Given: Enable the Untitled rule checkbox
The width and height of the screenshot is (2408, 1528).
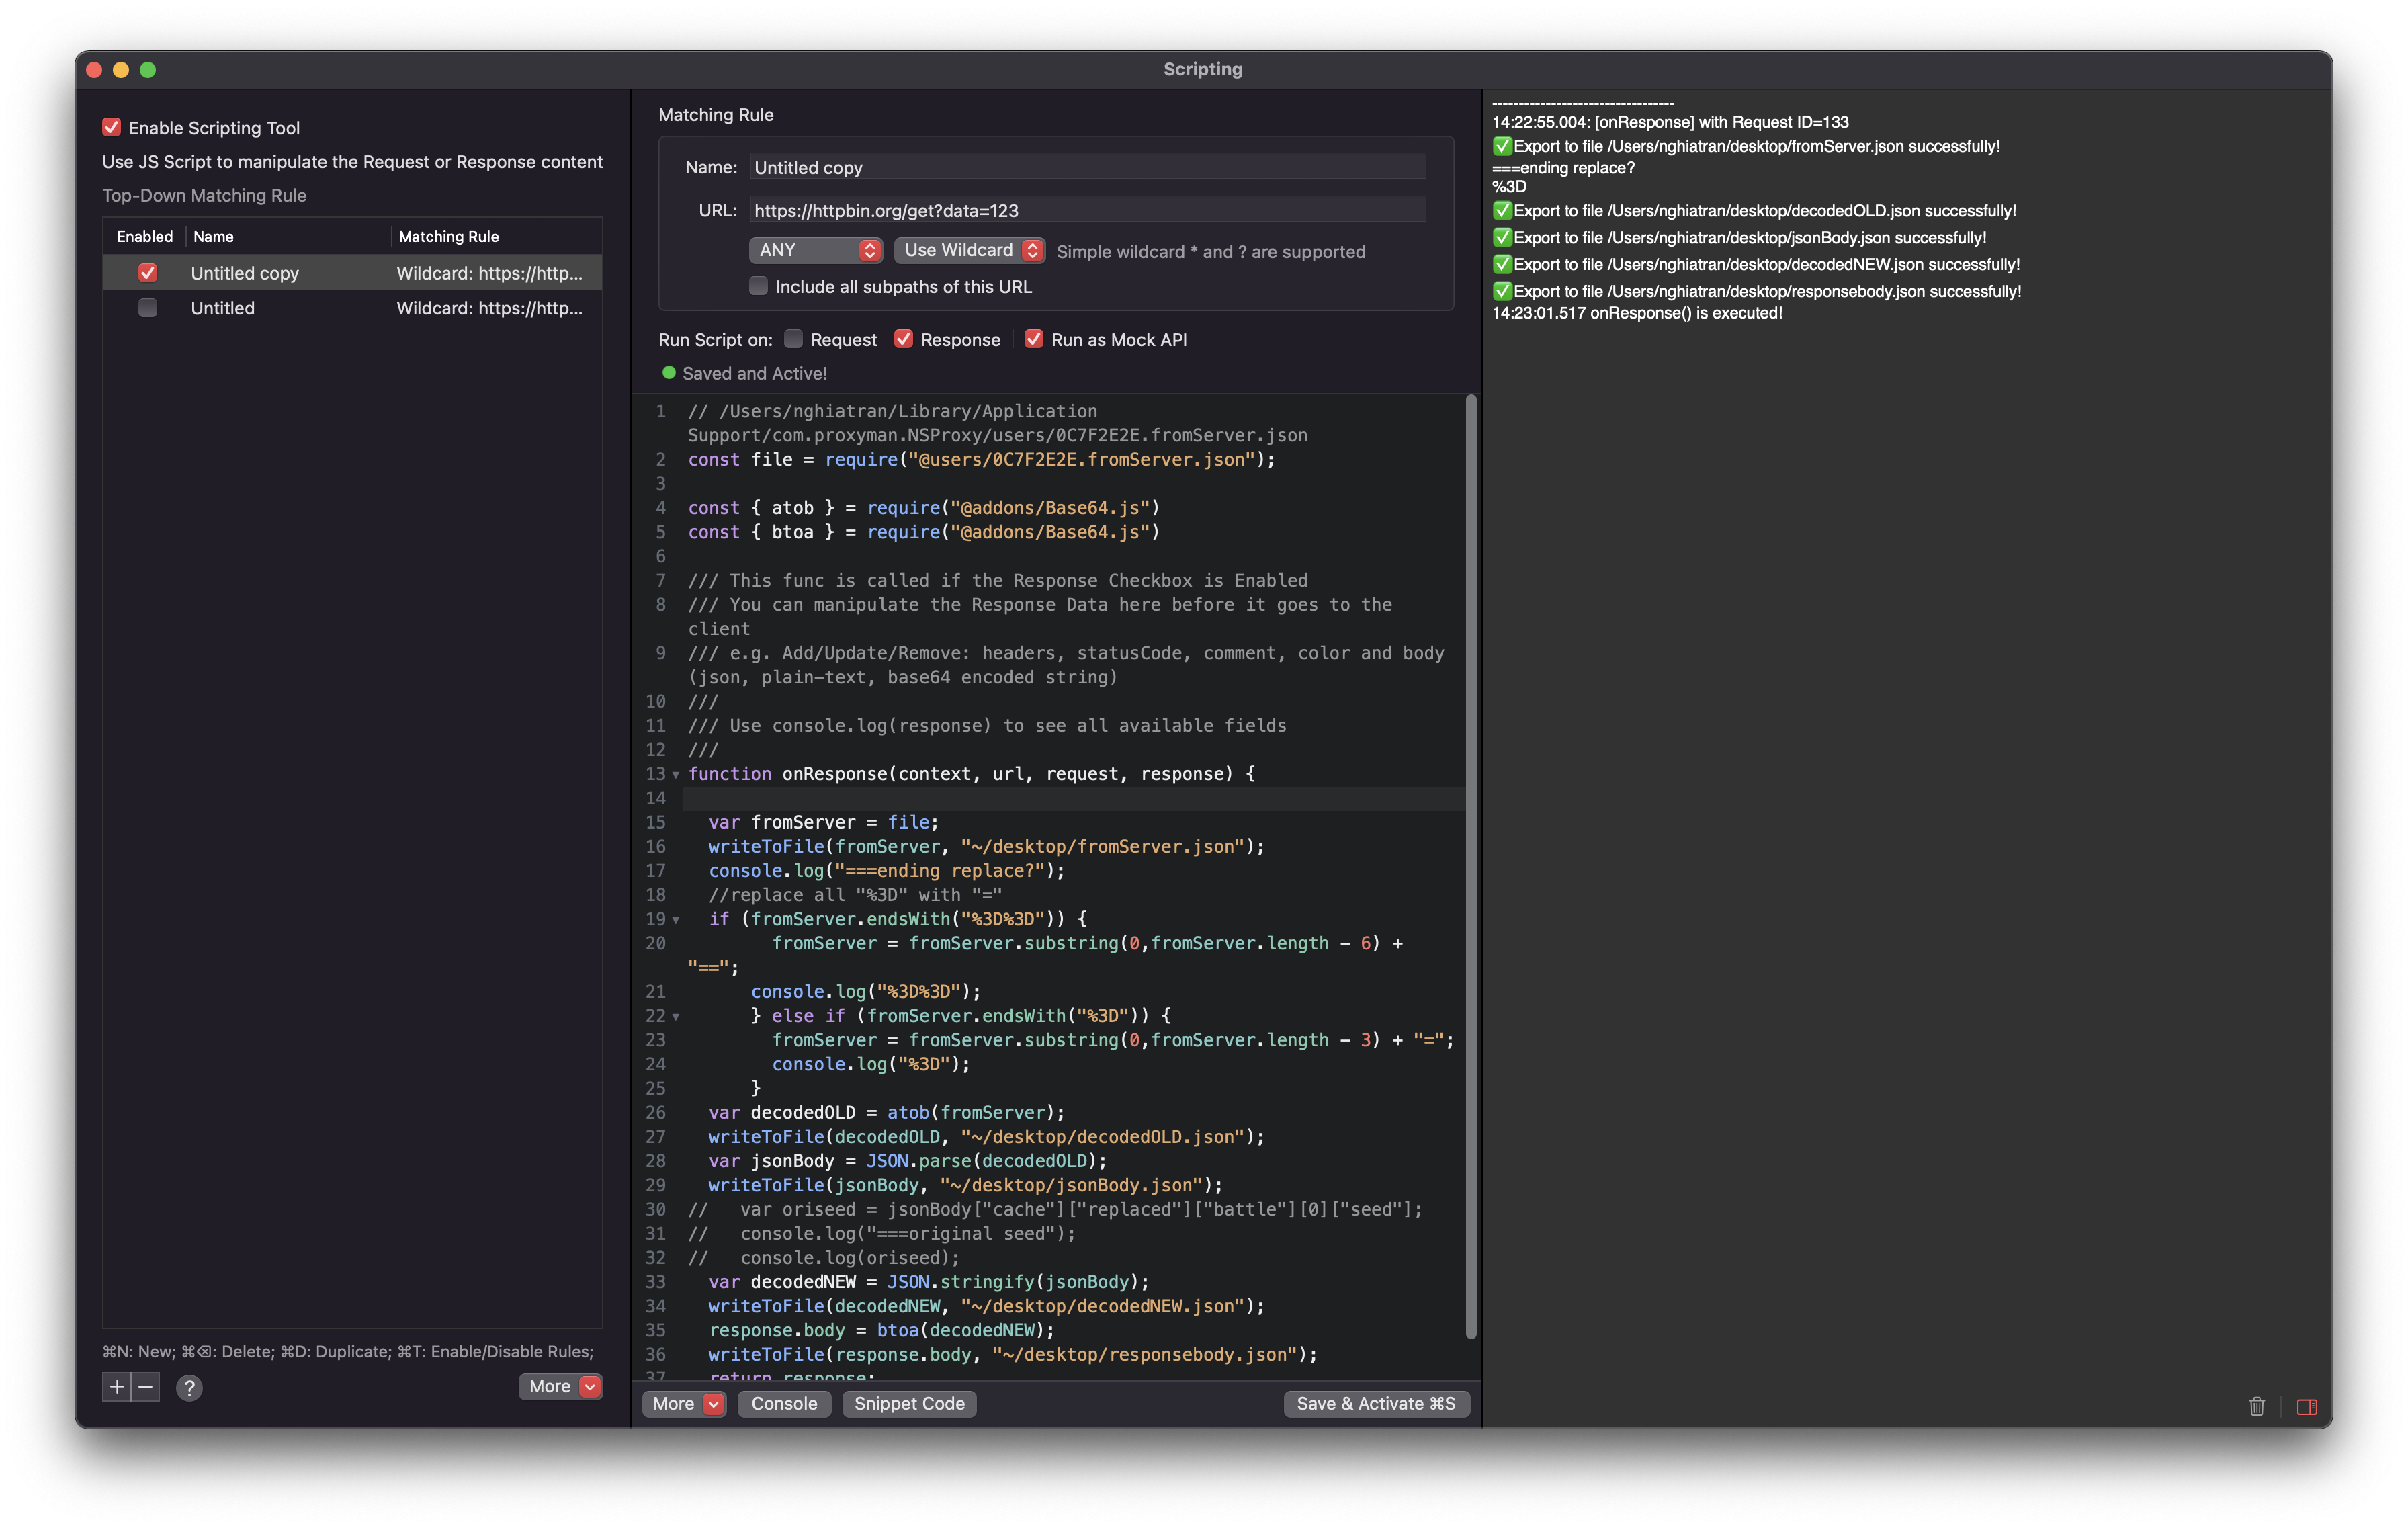Looking at the screenshot, I should coord(147,308).
